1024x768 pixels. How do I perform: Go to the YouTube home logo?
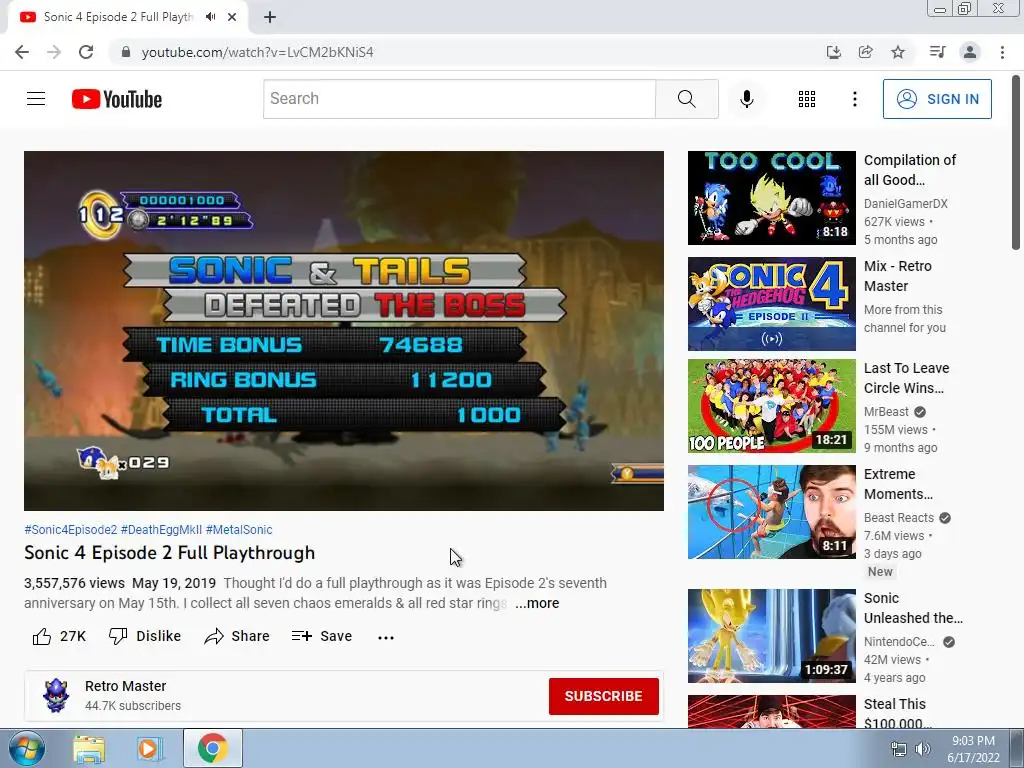coord(117,99)
